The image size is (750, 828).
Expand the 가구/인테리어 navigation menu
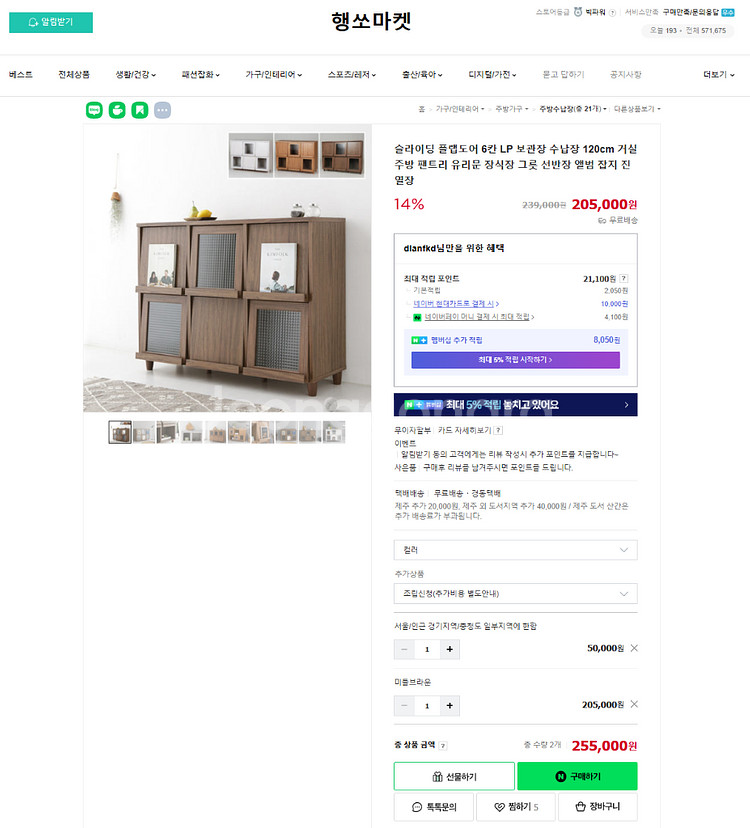coord(274,75)
